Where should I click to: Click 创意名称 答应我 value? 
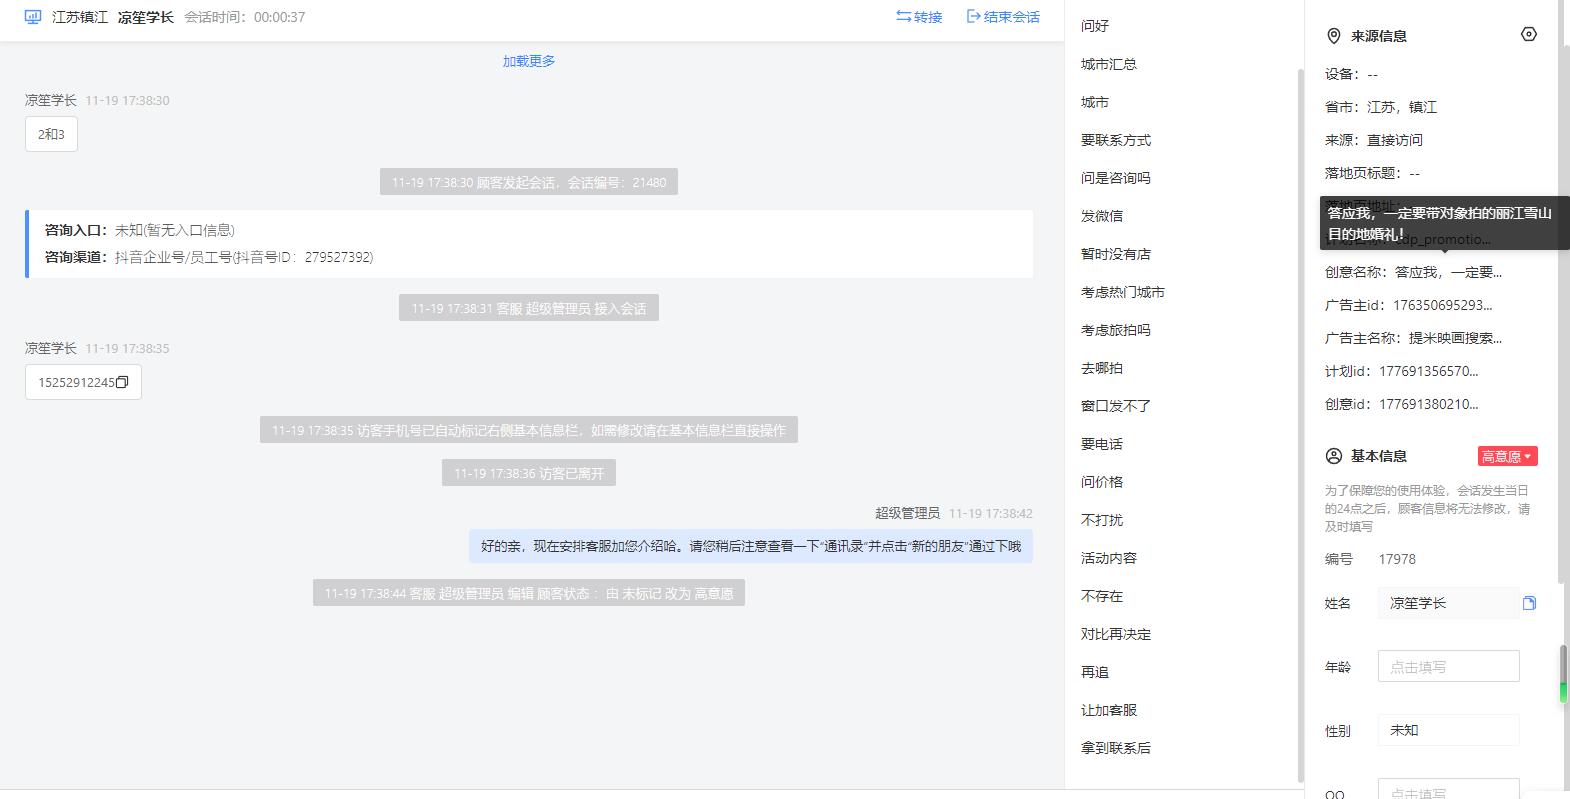(x=1448, y=272)
